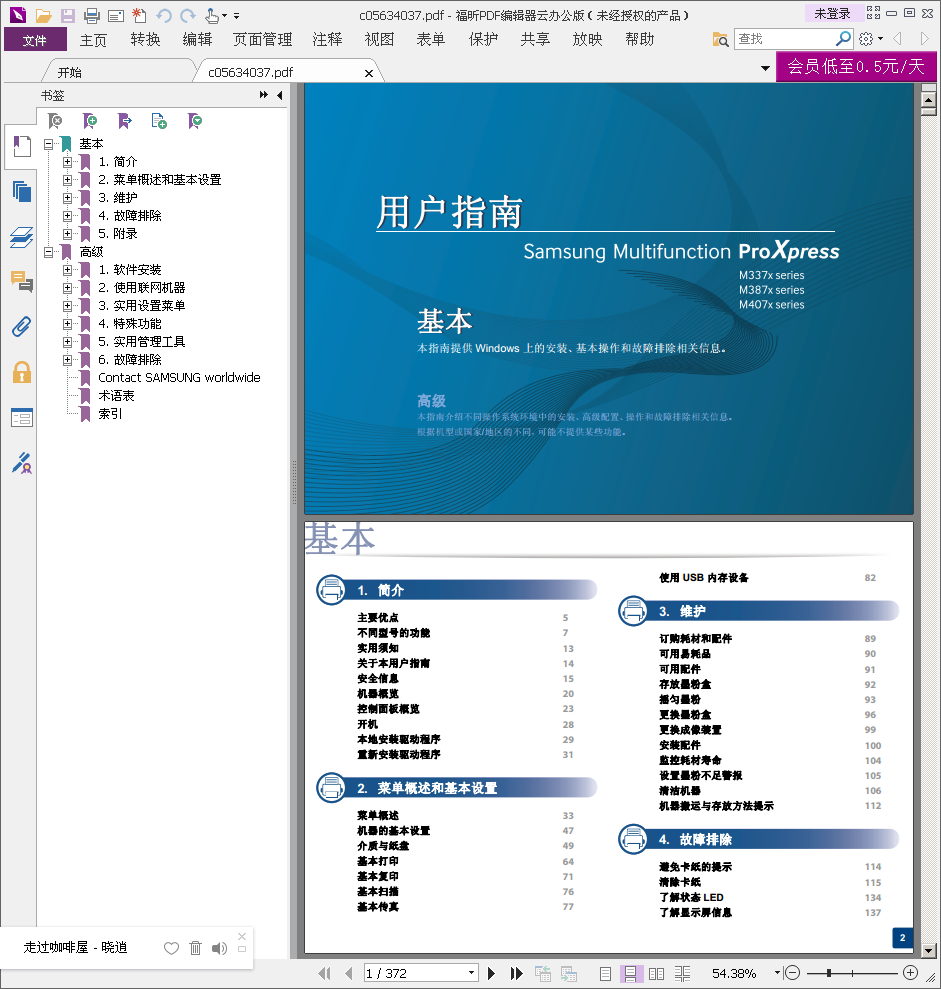Select facing two-page view mode
Image resolution: width=941 pixels, height=989 pixels.
point(657,974)
